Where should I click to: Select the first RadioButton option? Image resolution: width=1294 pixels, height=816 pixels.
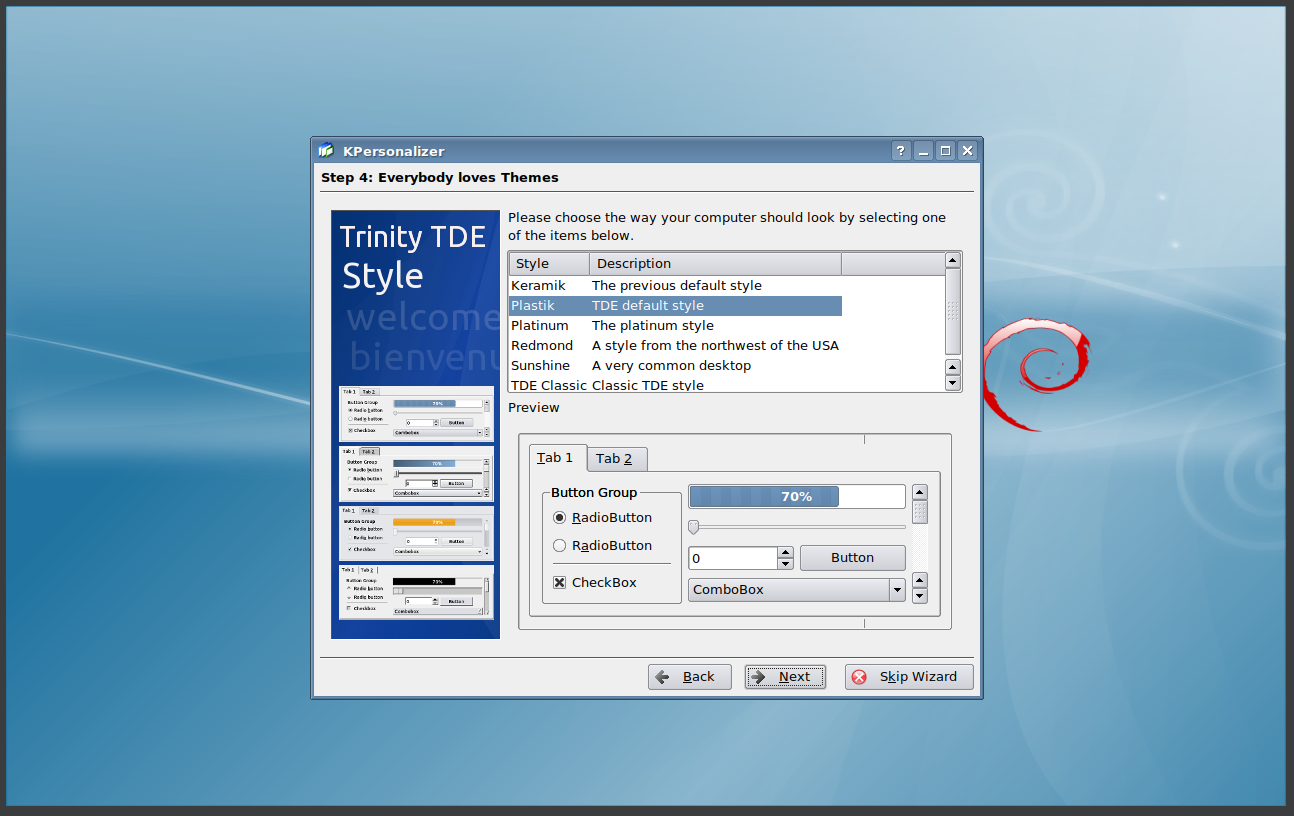coord(560,518)
